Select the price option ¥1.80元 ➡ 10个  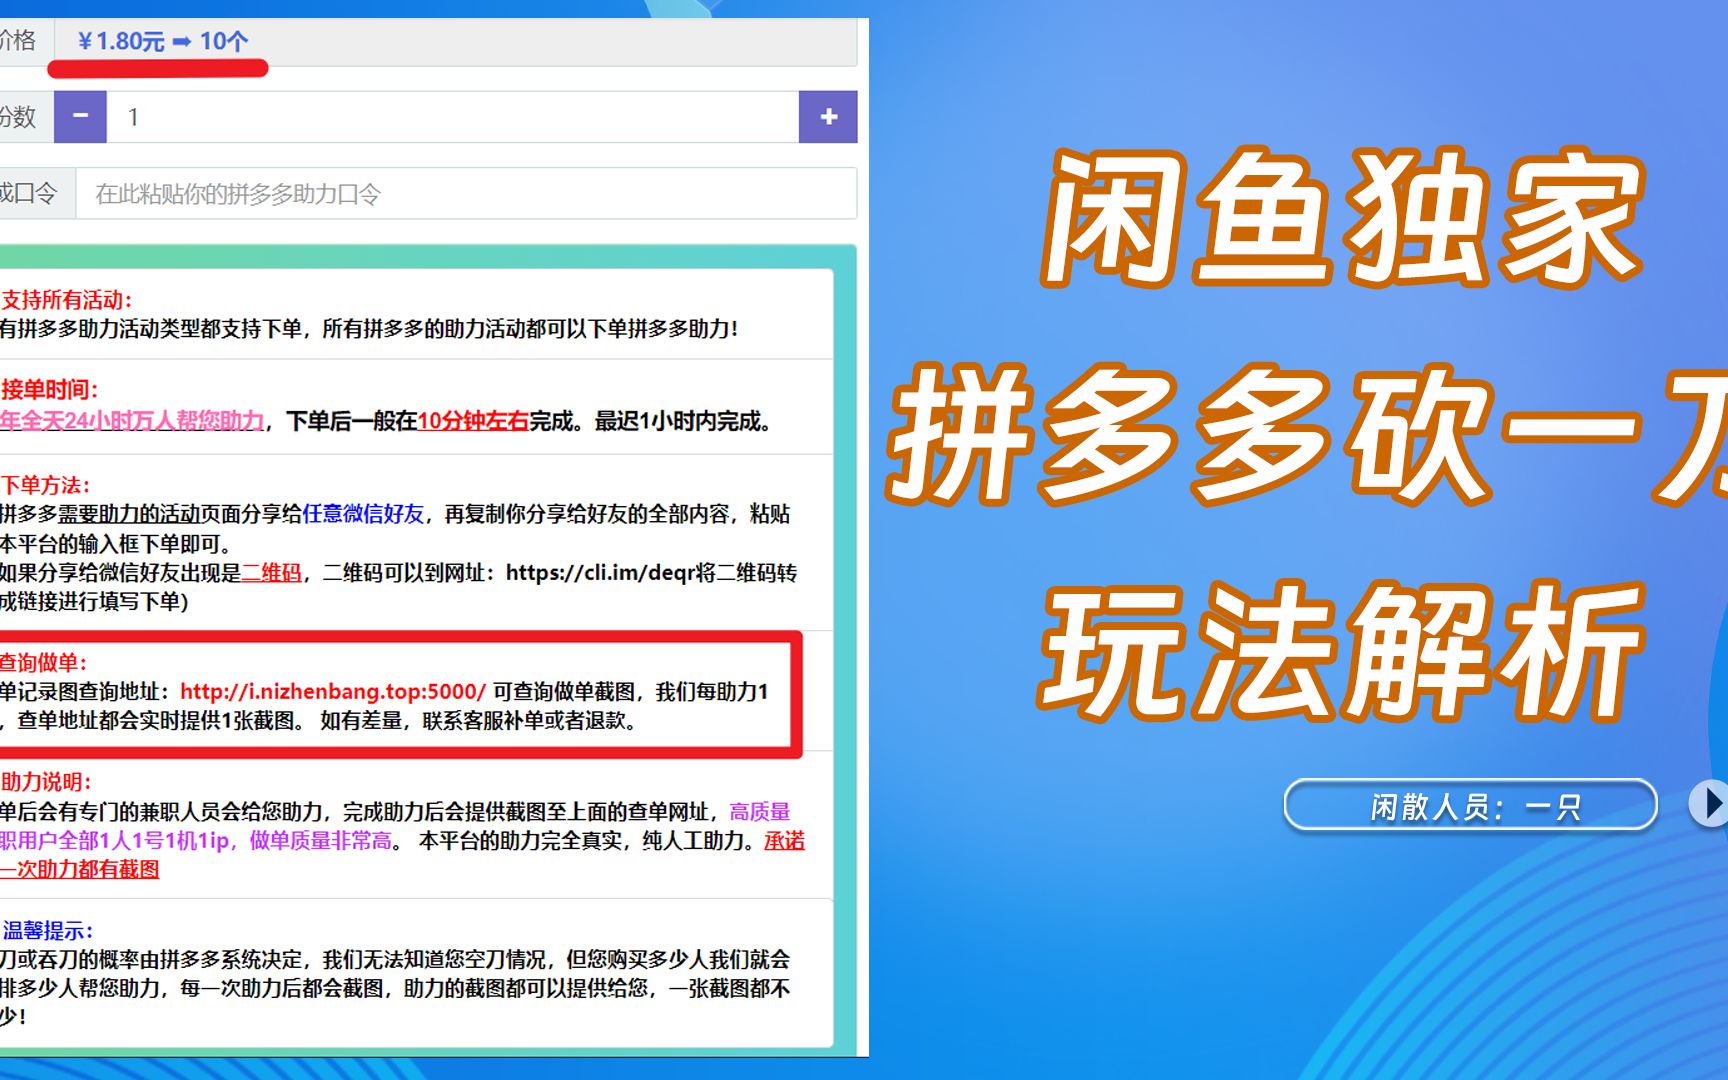162,41
